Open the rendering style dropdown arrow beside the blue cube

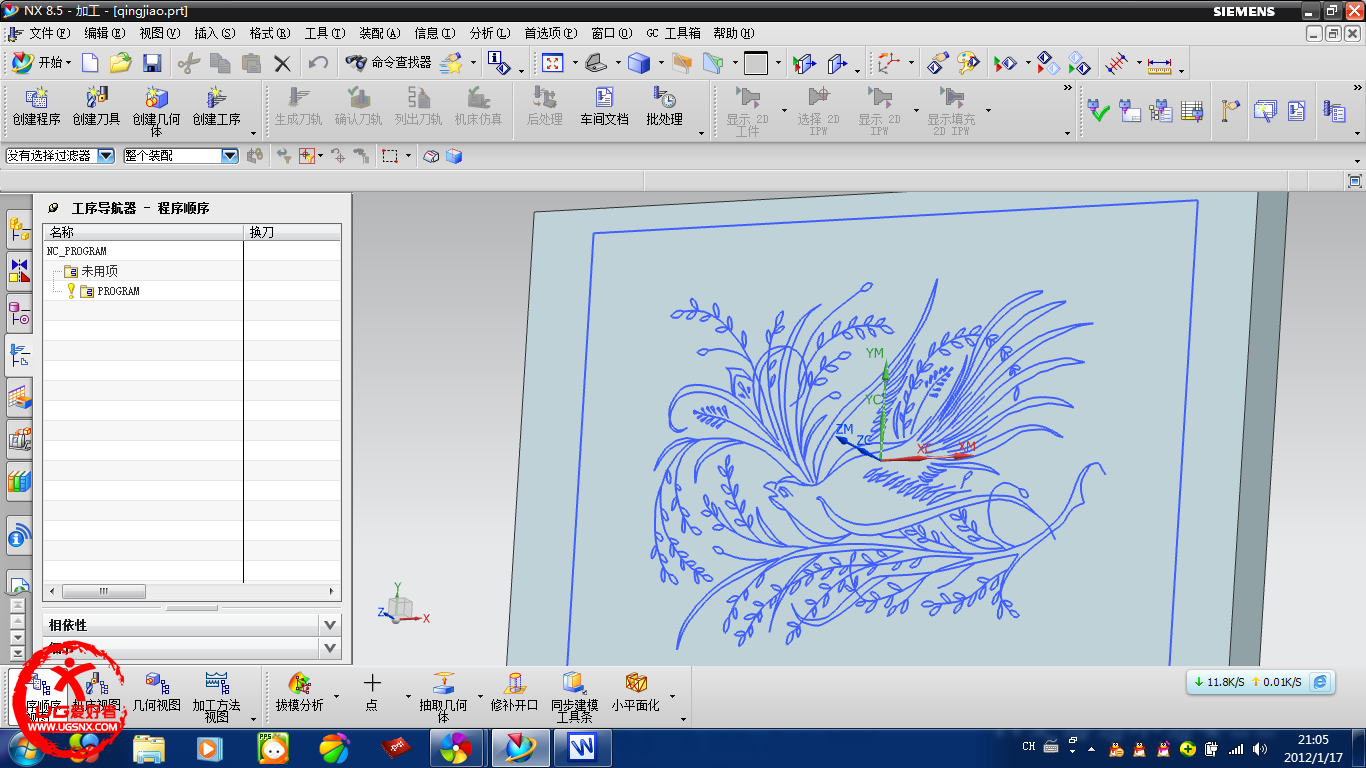[661, 63]
